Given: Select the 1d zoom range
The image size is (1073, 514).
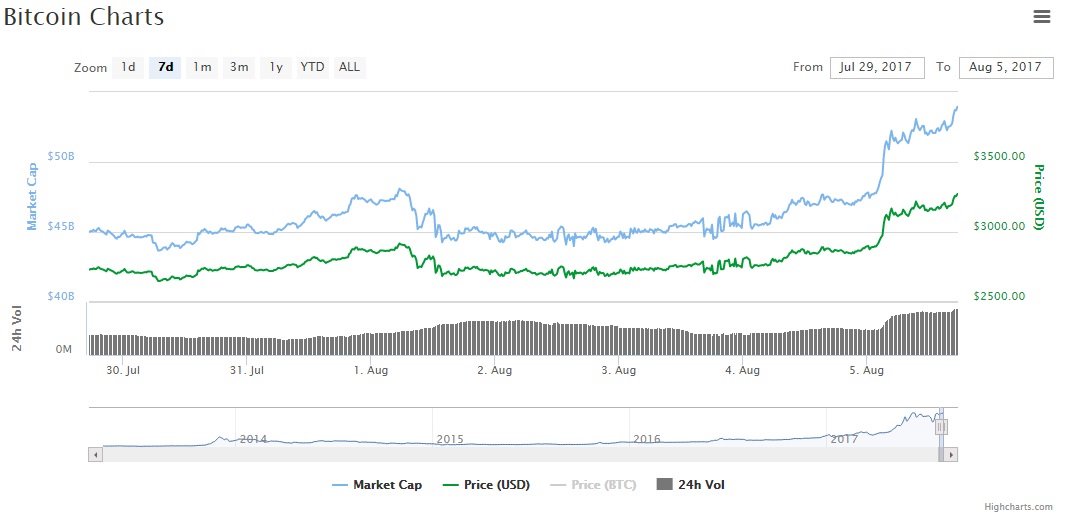Looking at the screenshot, I should pos(128,67).
